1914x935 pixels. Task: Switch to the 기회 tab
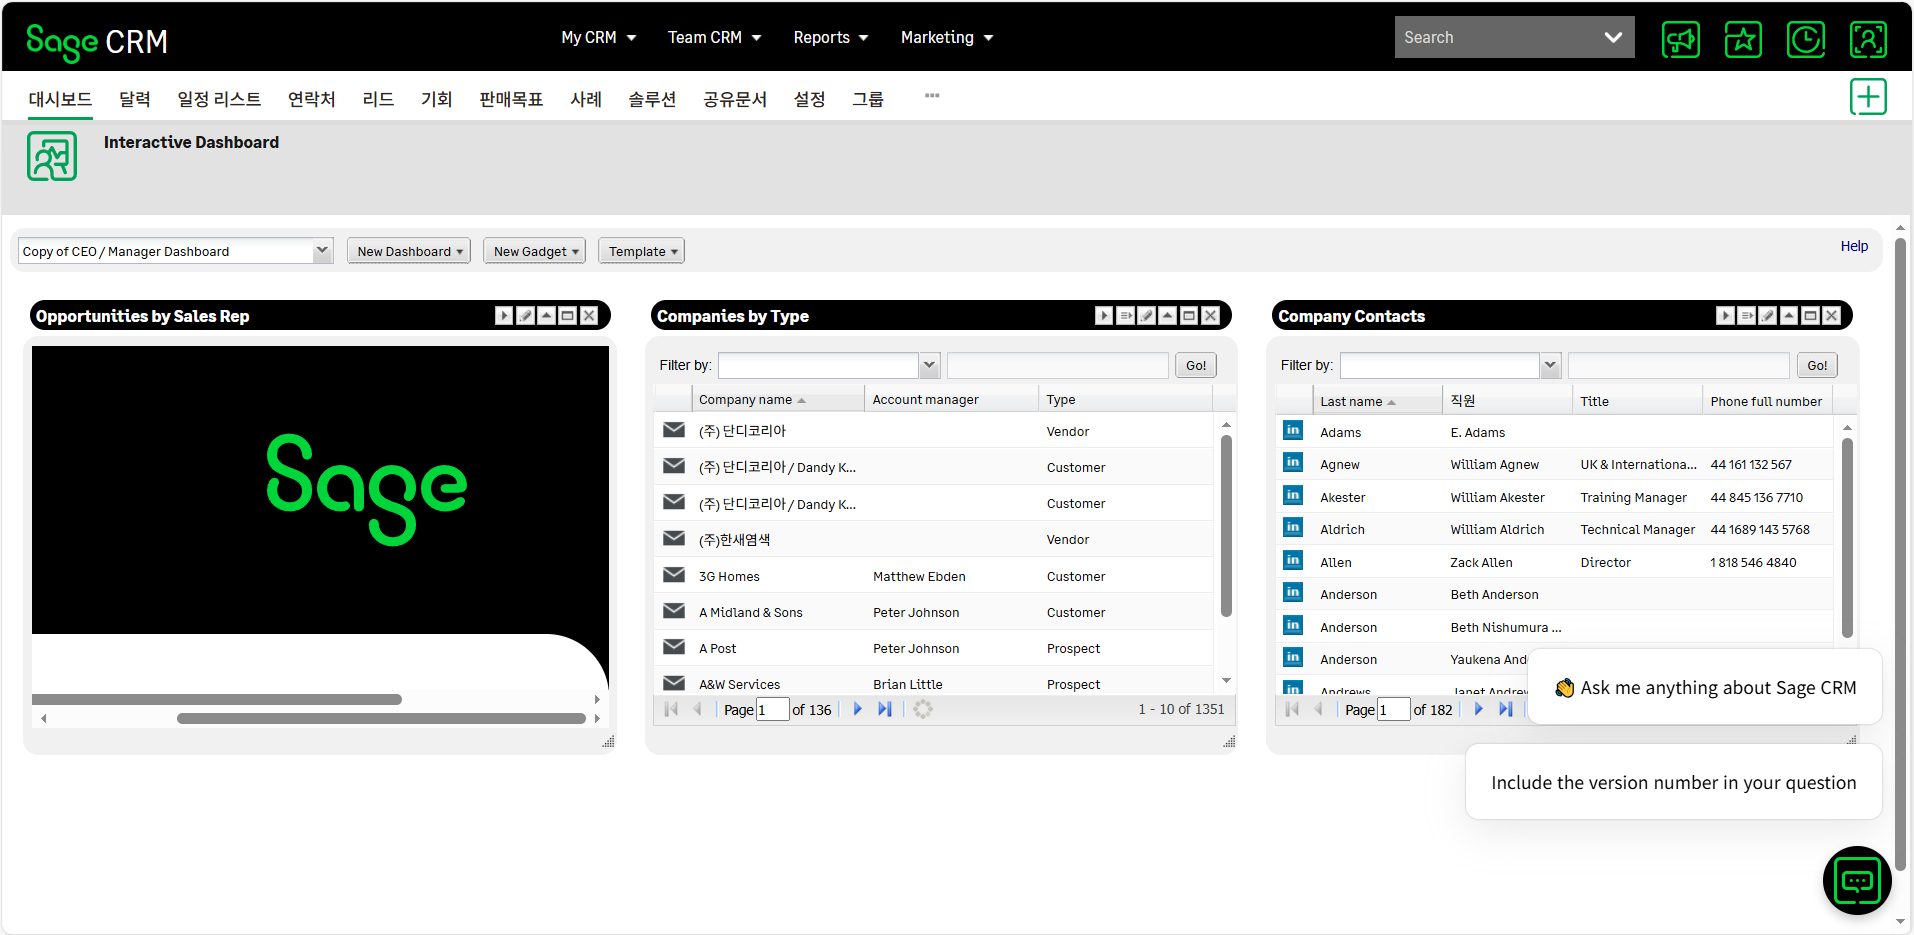click(437, 99)
